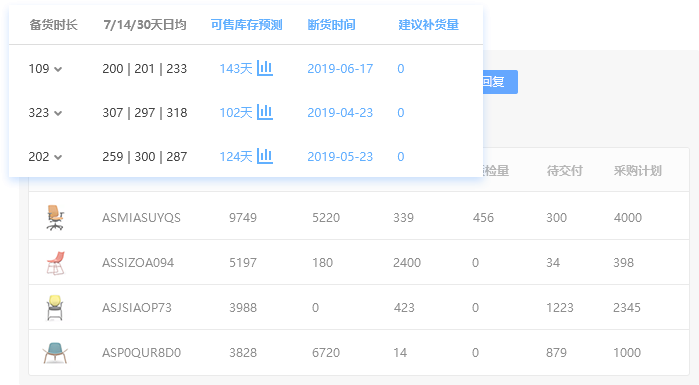
Task: Sort by 断货时间 column header
Action: tap(331, 25)
